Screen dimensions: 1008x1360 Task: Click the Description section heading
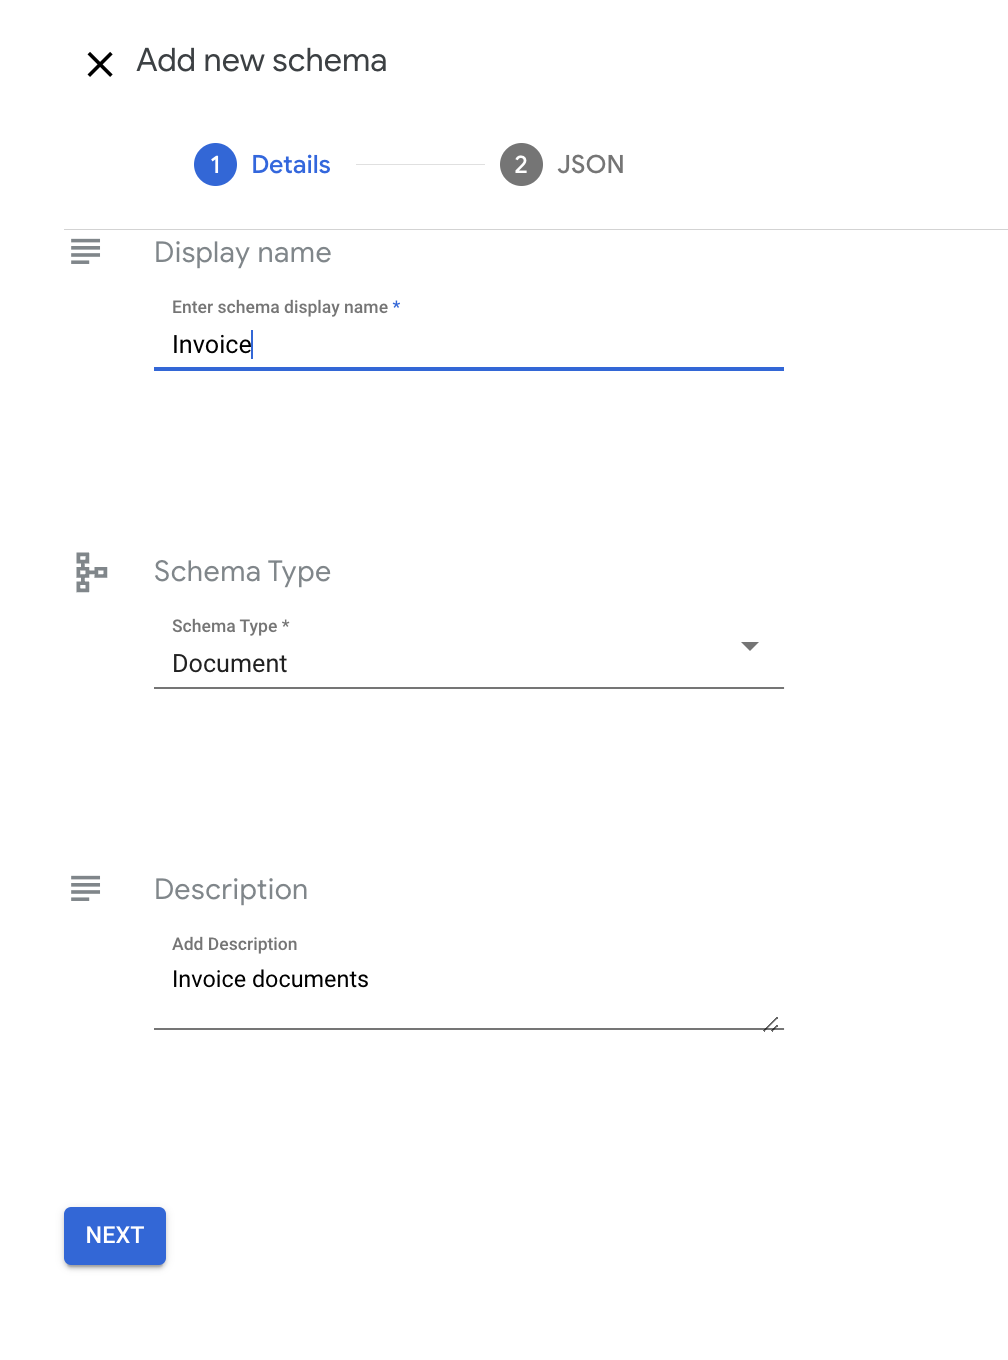coord(231,890)
